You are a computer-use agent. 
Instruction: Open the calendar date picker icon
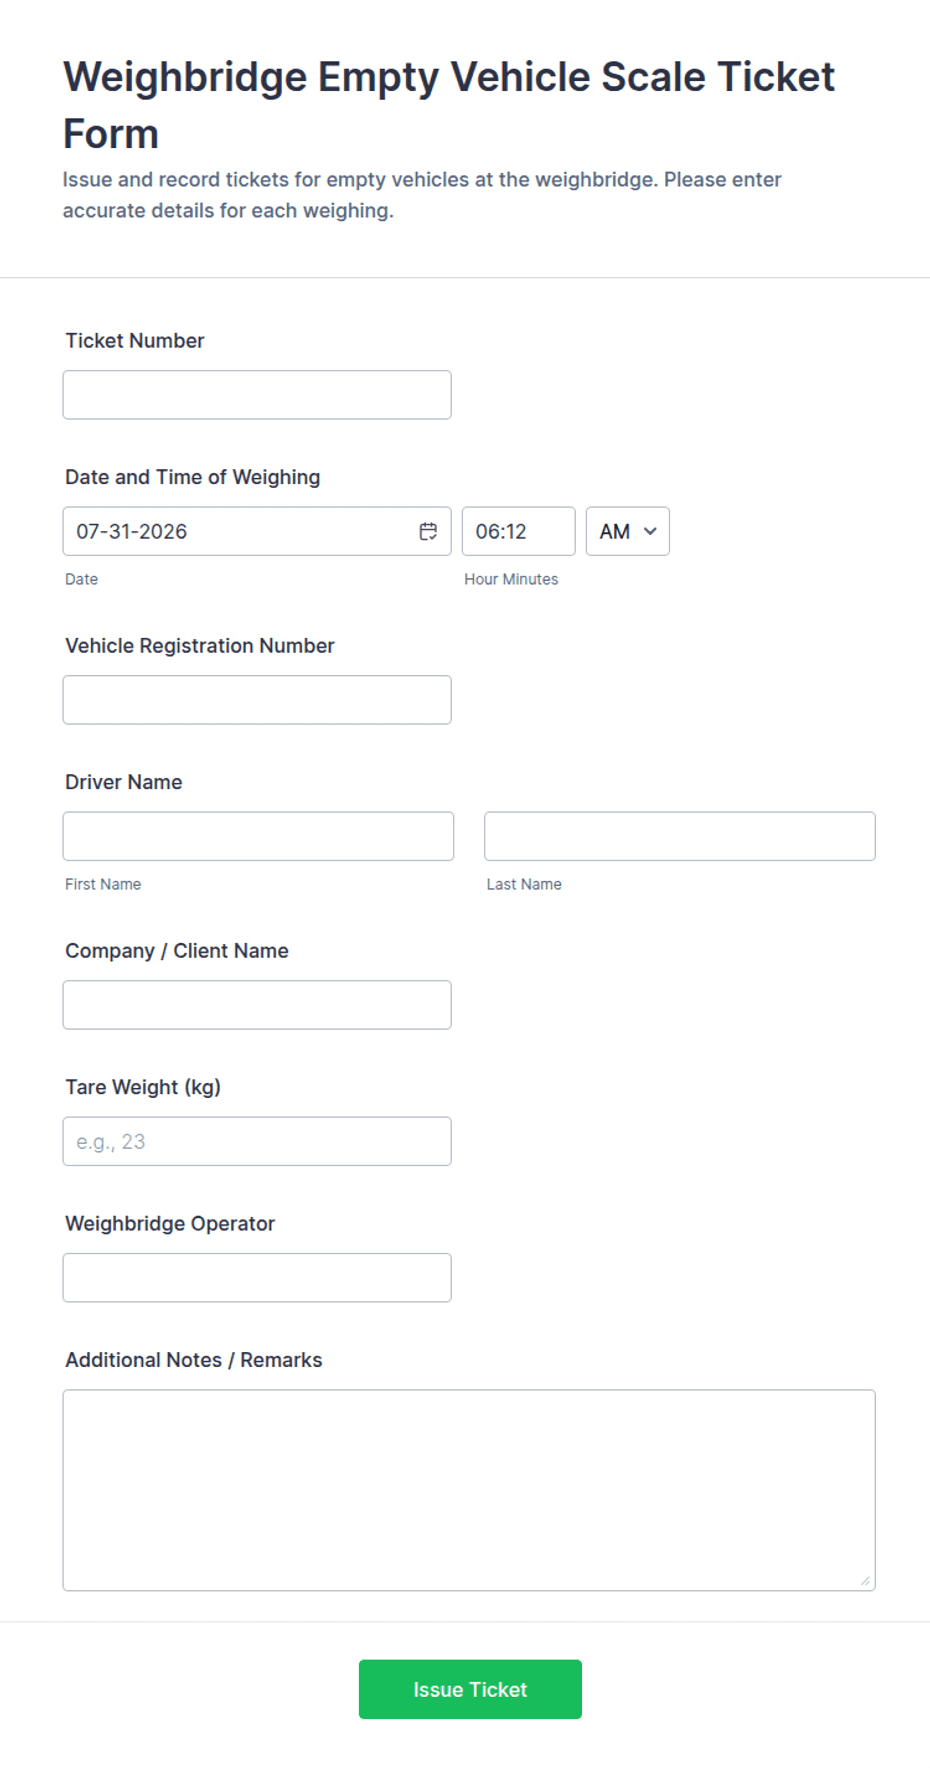pyautogui.click(x=428, y=531)
